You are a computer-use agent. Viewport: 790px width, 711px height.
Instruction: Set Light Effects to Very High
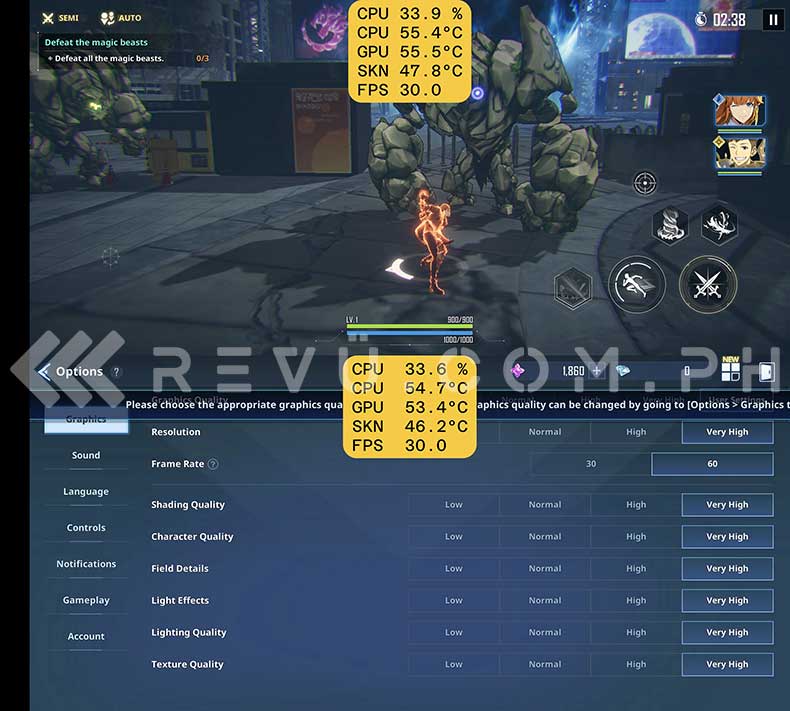728,600
